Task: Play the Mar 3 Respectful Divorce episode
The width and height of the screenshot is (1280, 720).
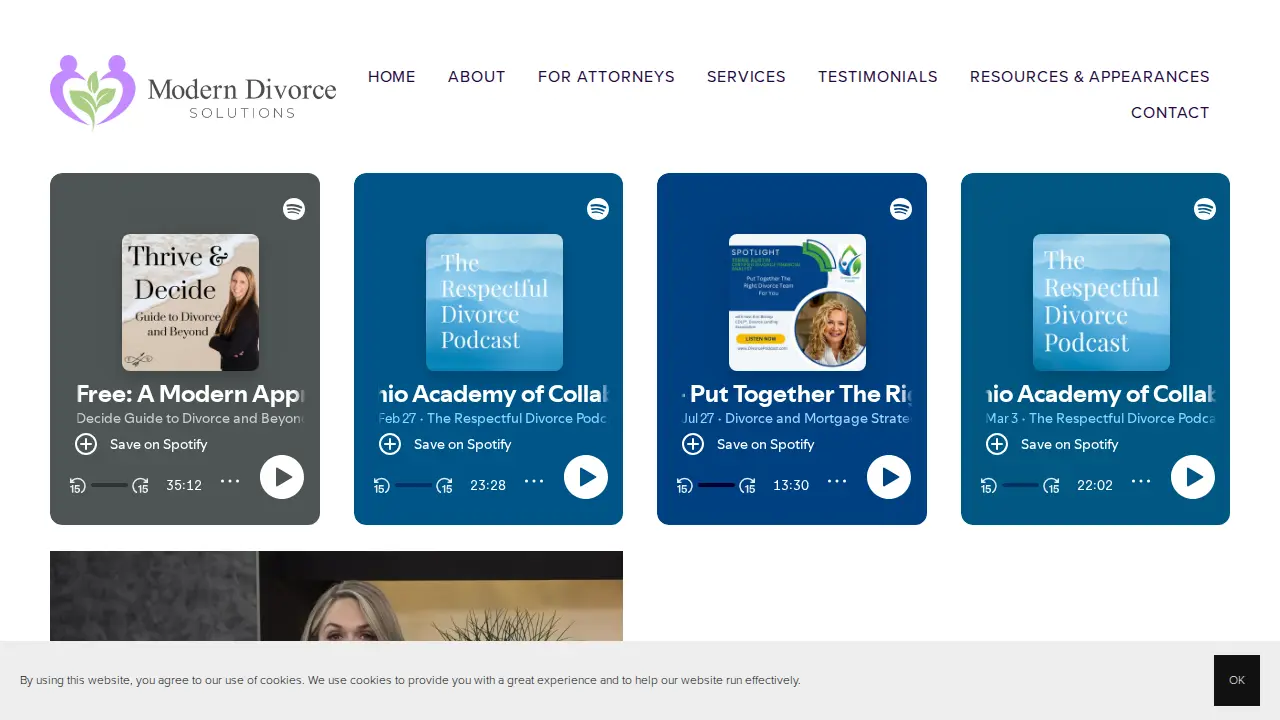Action: pyautogui.click(x=1193, y=477)
